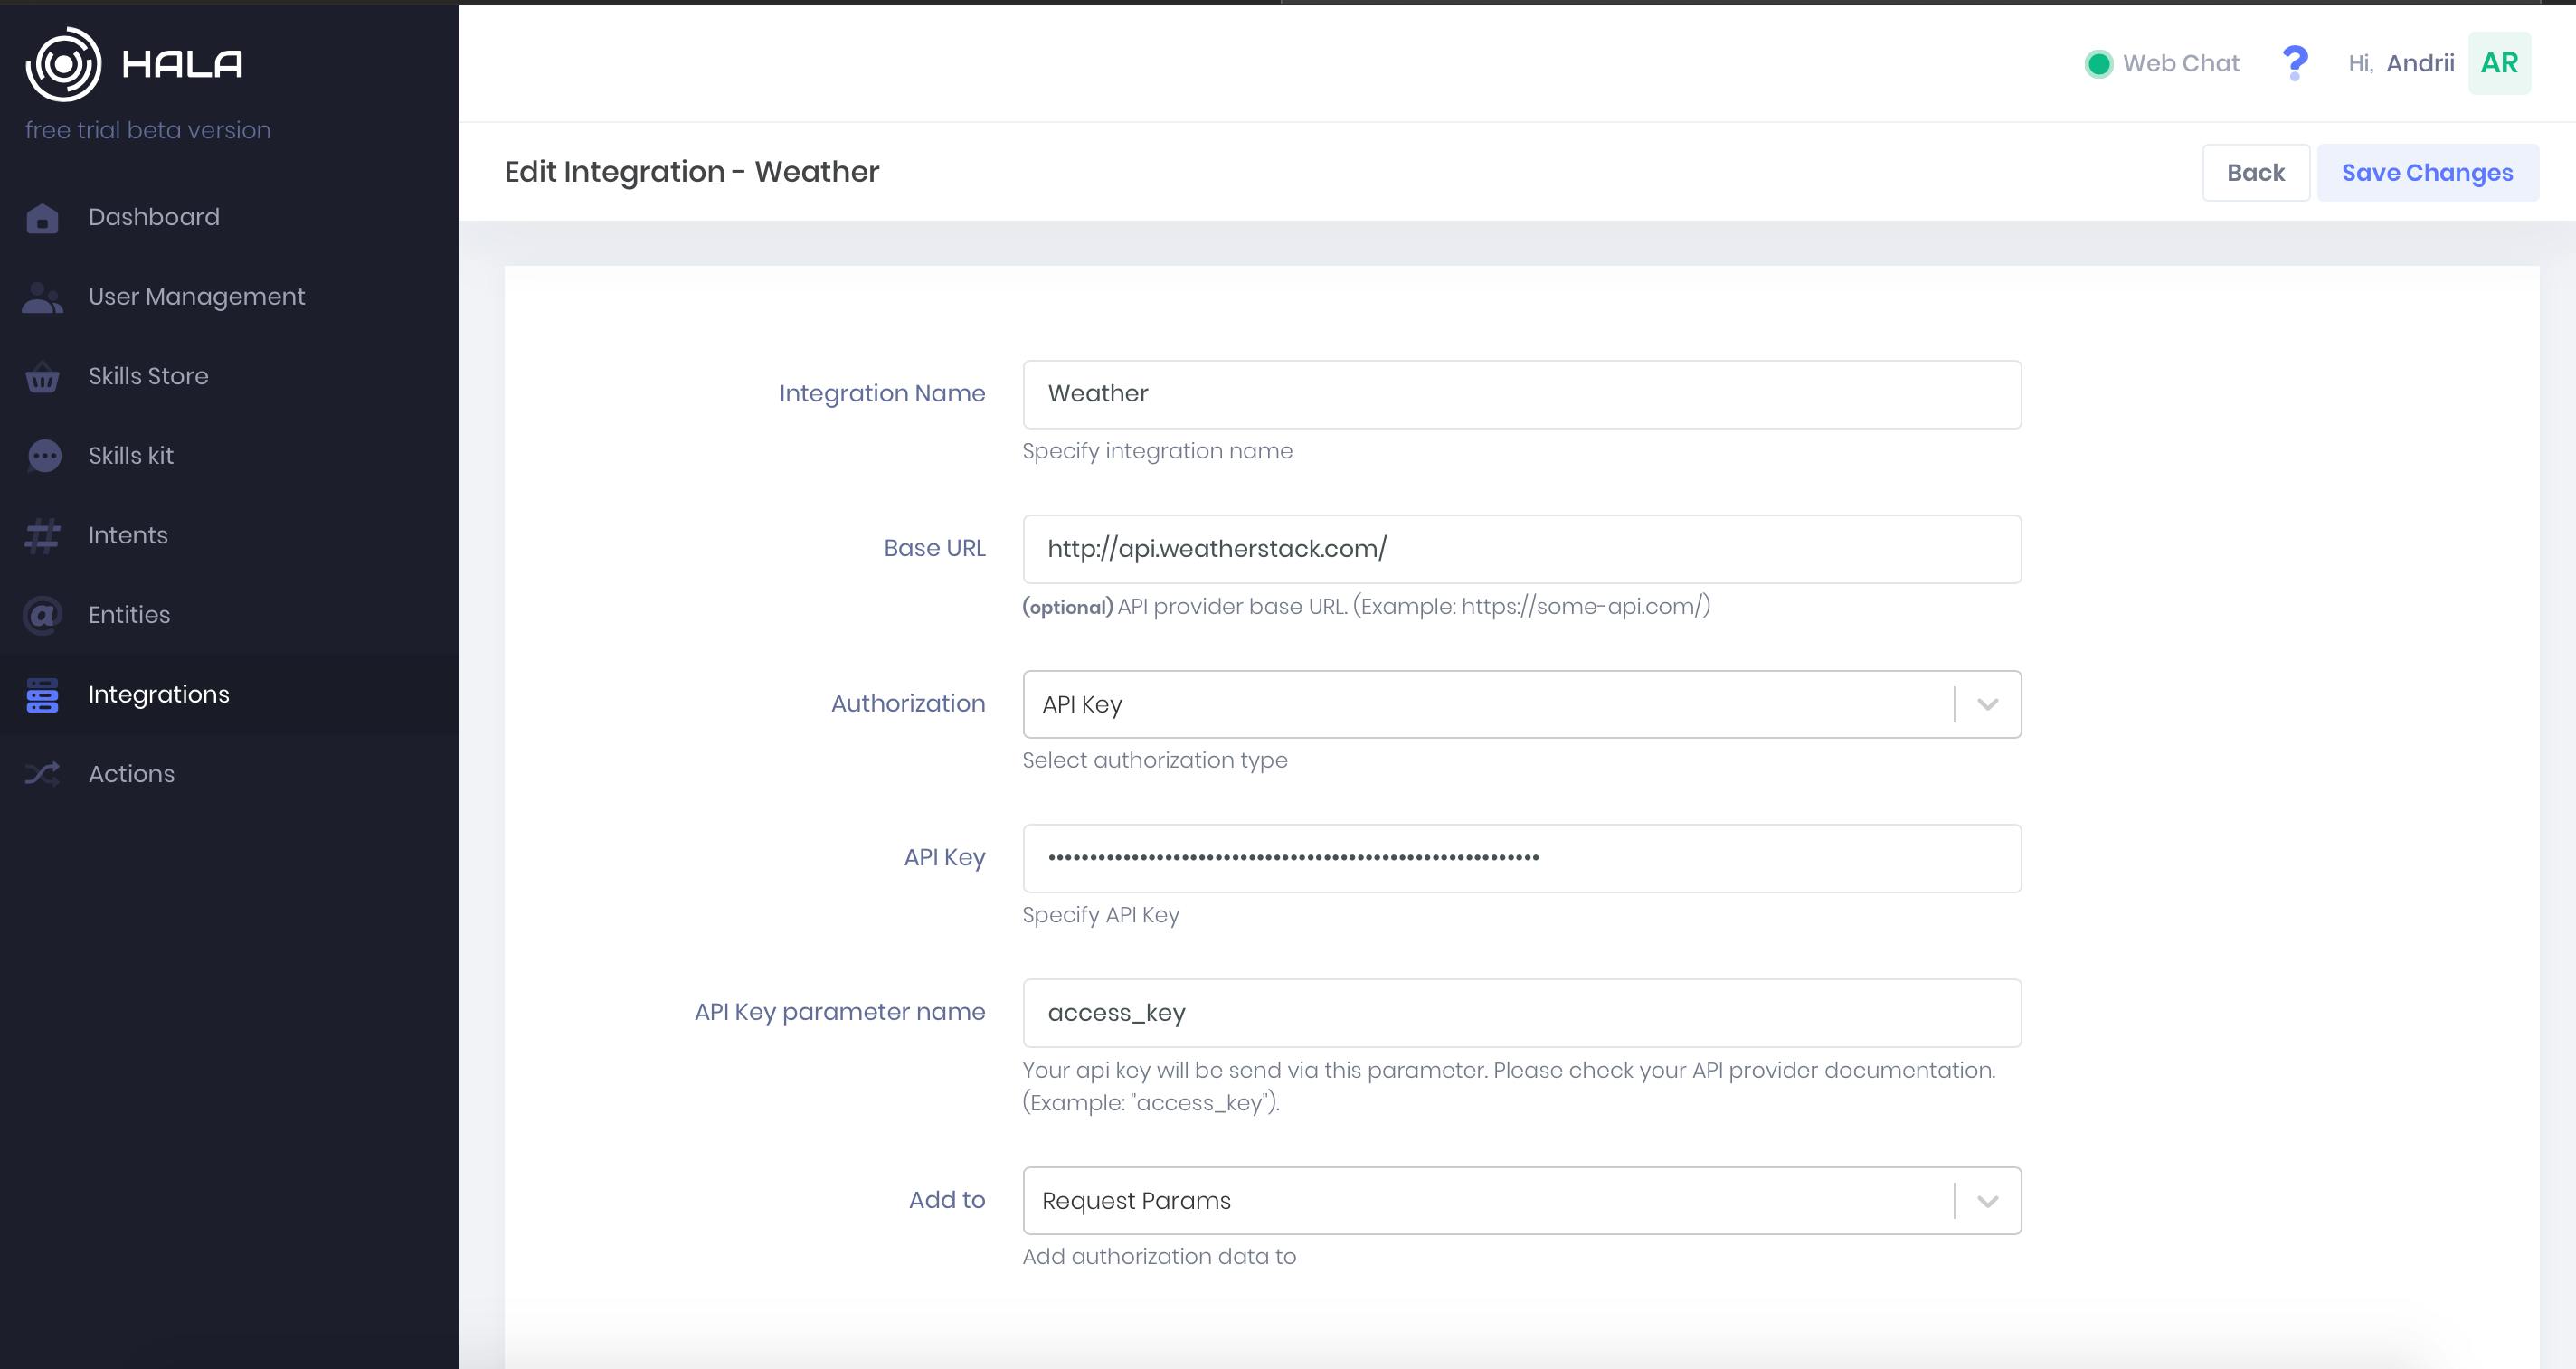Viewport: 2576px width, 1369px height.
Task: Open the Web Chat link
Action: tap(2181, 63)
